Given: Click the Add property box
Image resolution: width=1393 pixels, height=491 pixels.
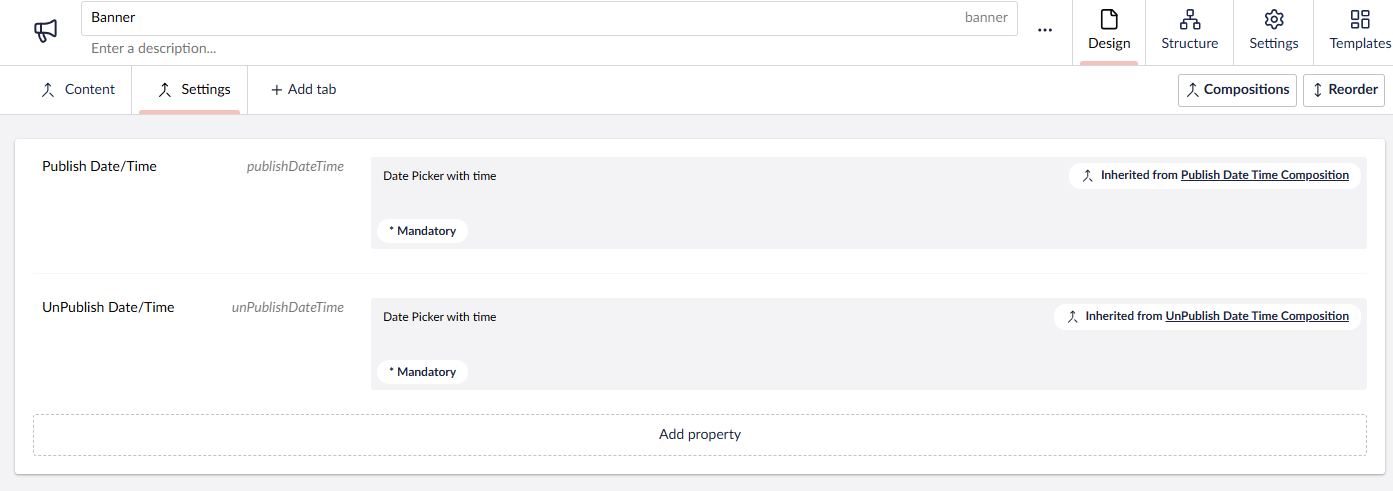Looking at the screenshot, I should (699, 435).
